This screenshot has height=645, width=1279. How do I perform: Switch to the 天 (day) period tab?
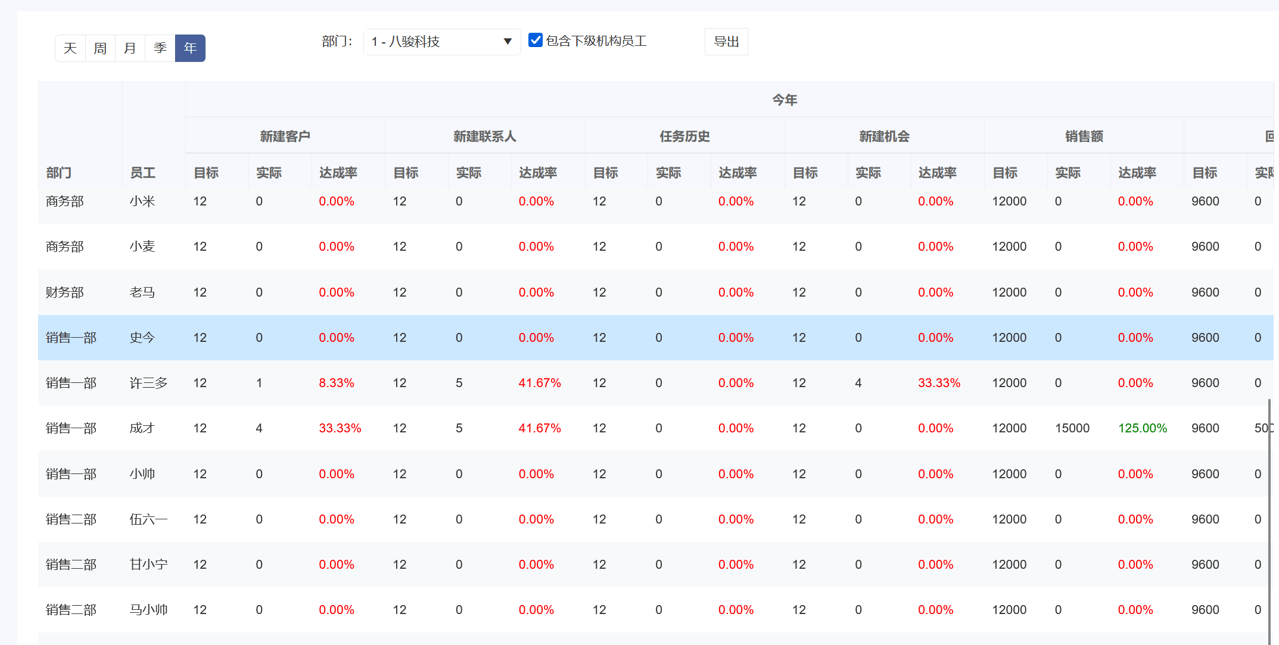[x=70, y=47]
